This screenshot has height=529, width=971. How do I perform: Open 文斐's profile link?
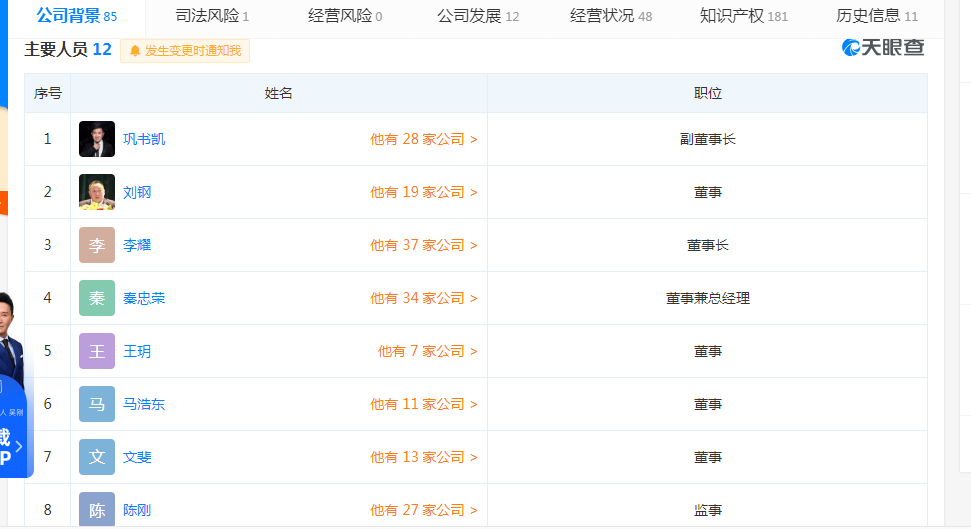click(137, 457)
